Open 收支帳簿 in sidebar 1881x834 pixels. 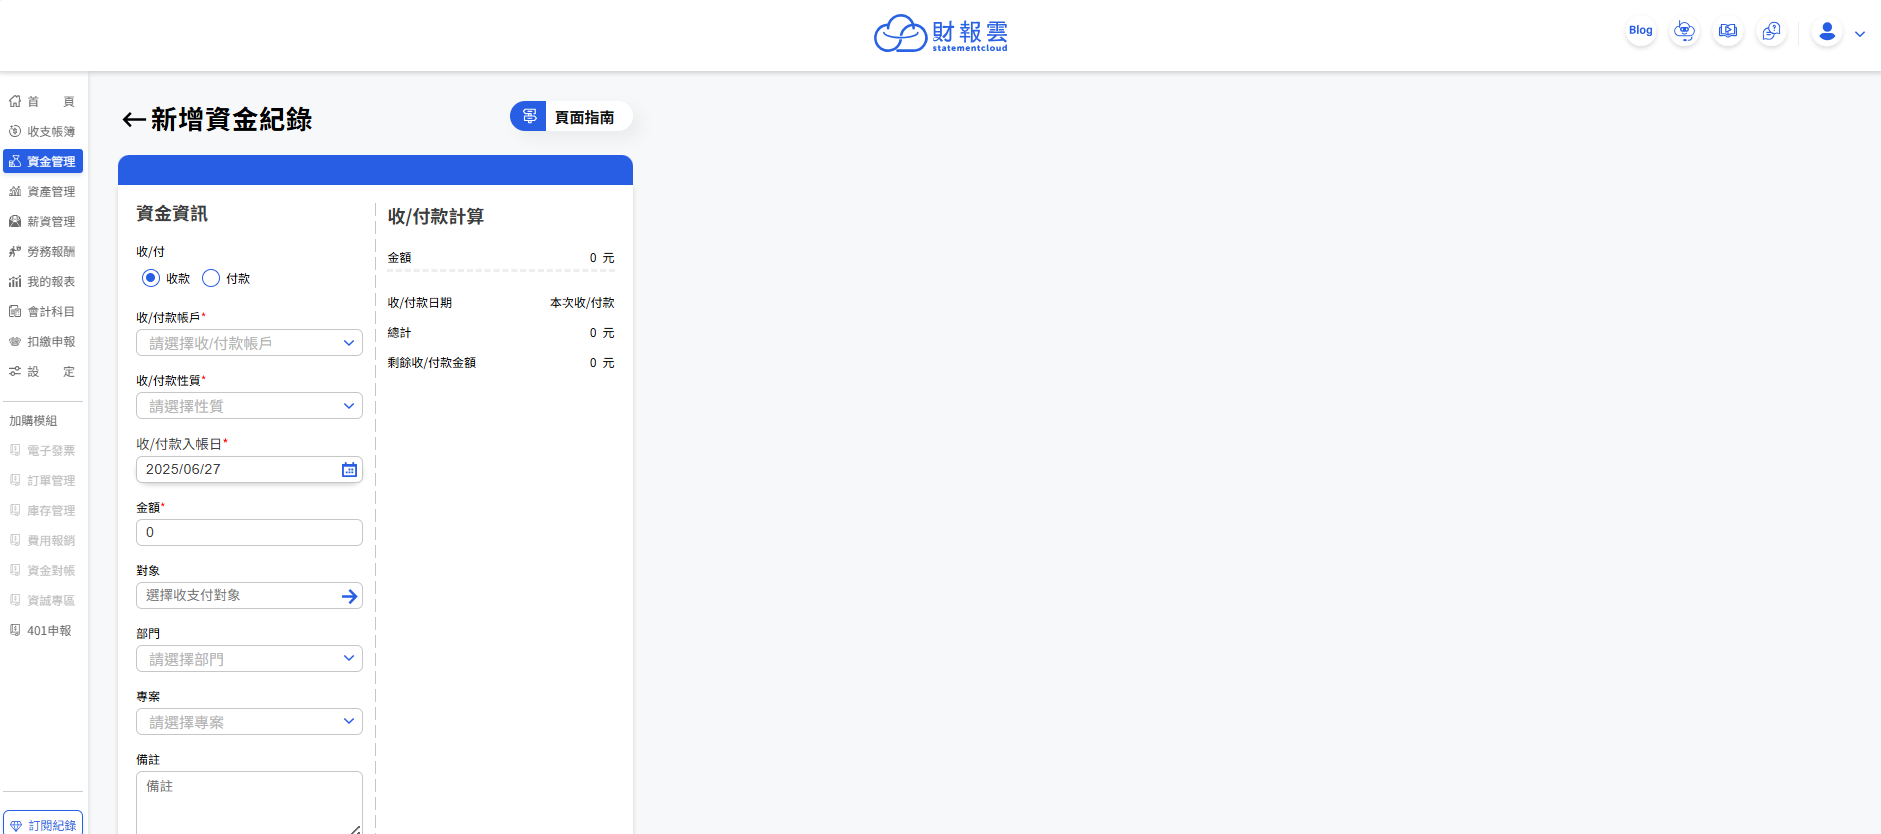tap(42, 132)
